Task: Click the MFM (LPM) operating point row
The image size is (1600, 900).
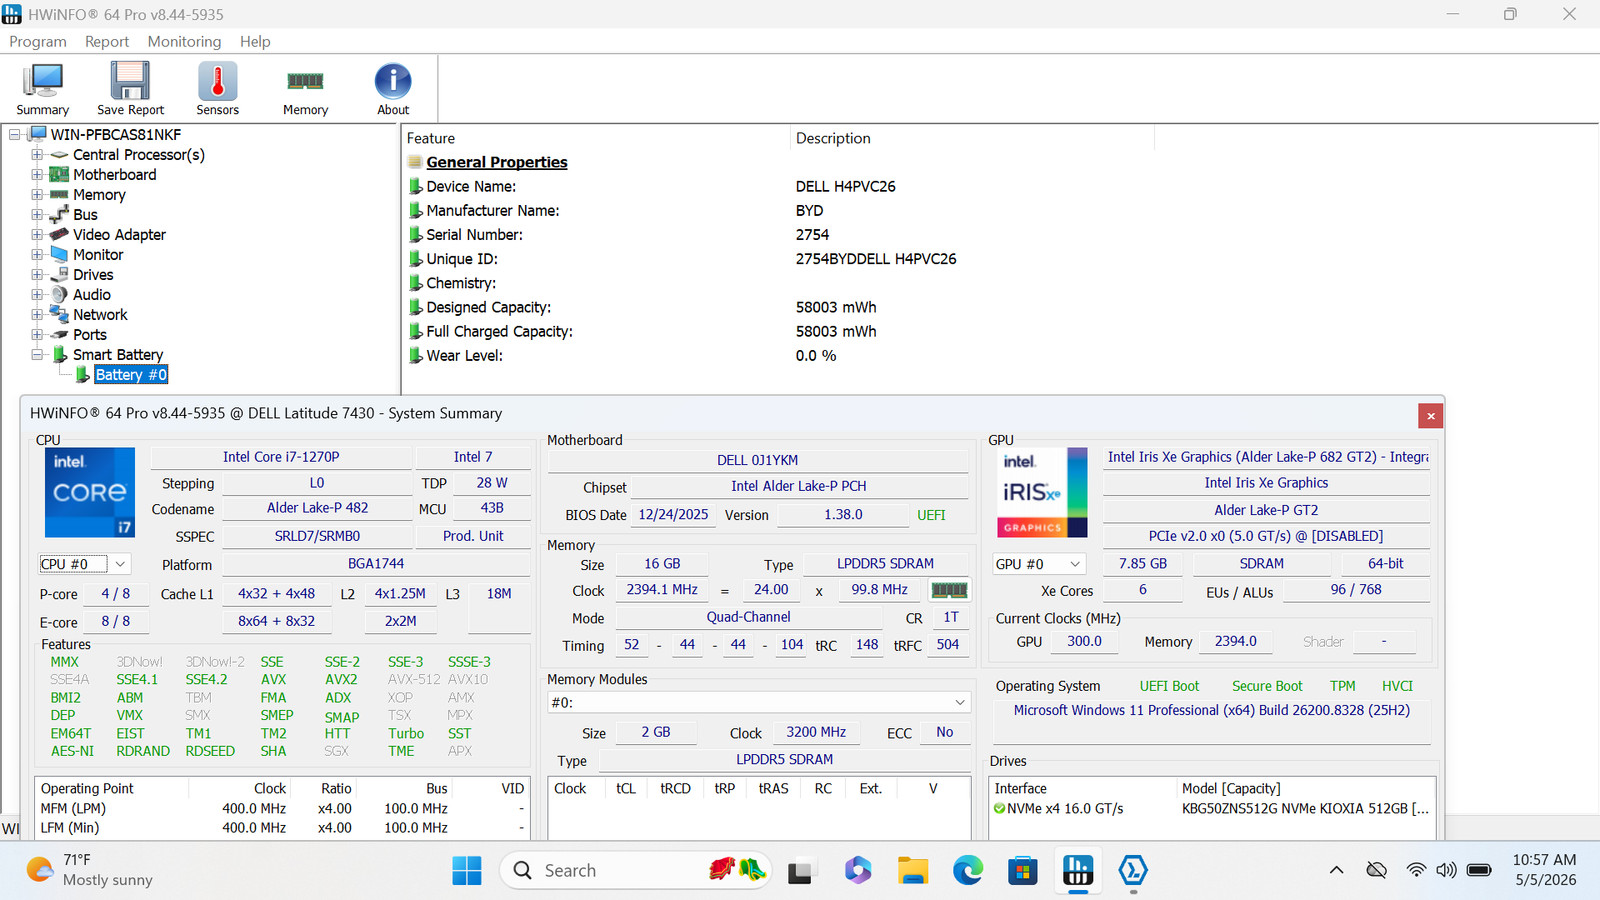Action: coord(282,808)
